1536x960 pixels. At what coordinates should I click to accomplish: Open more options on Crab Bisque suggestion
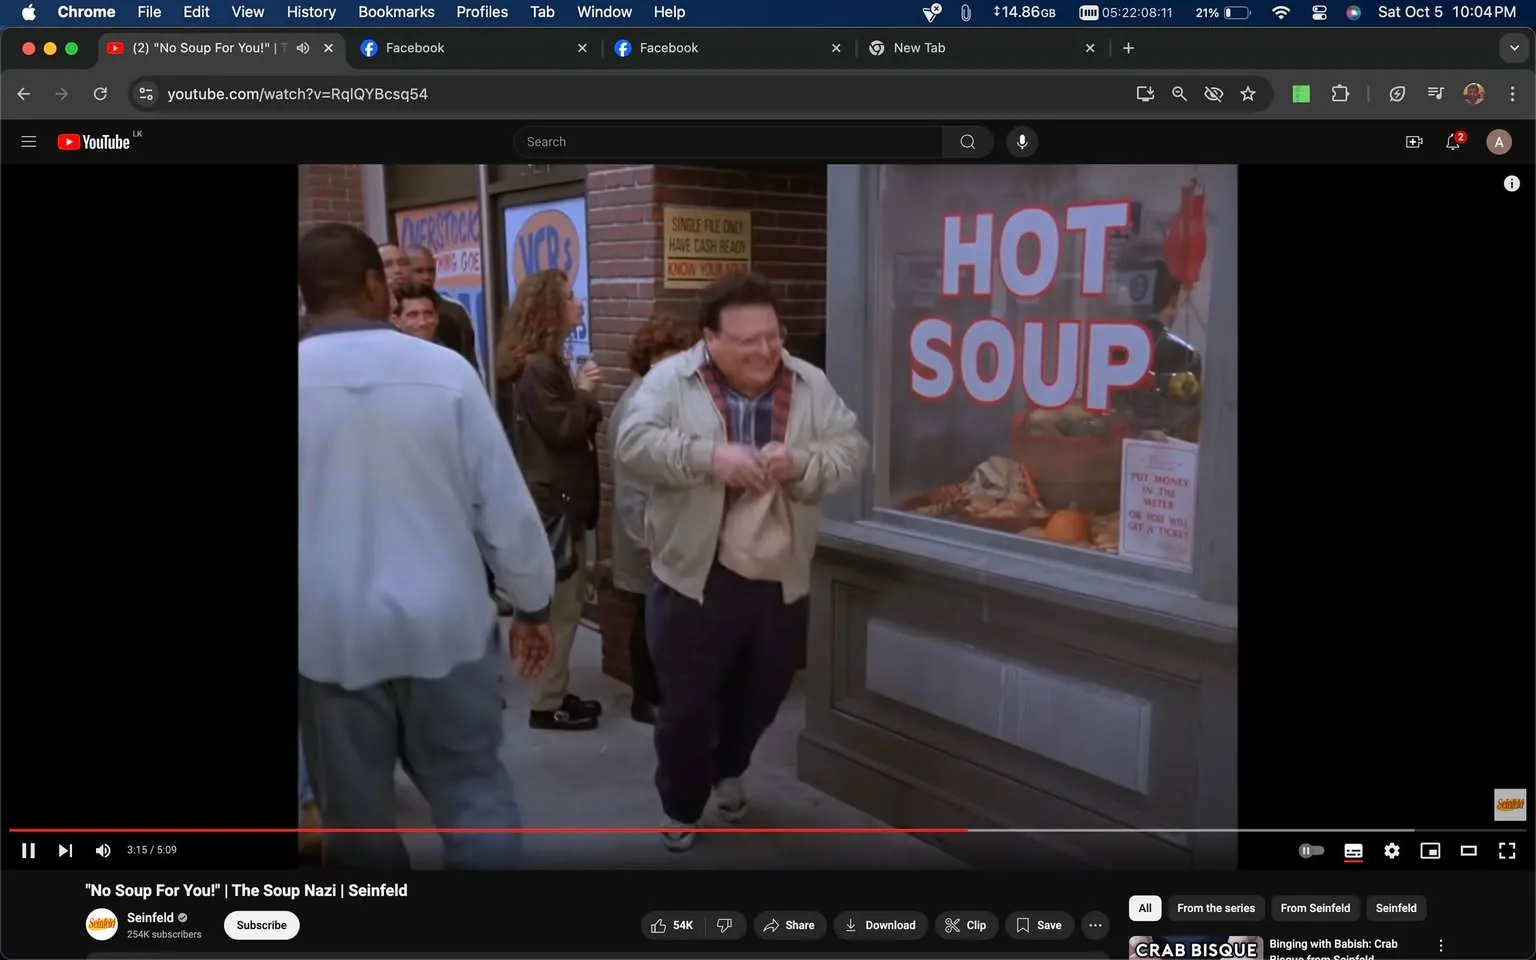(1440, 943)
